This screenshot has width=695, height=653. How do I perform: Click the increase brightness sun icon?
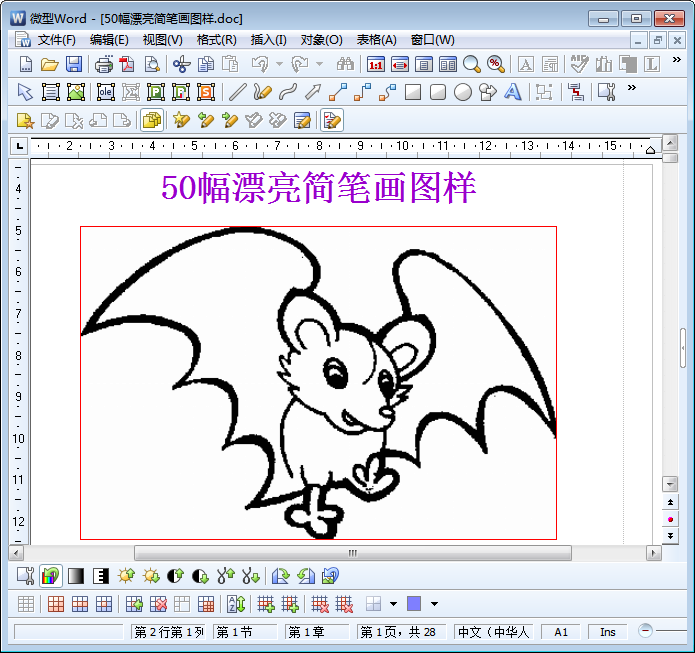126,576
